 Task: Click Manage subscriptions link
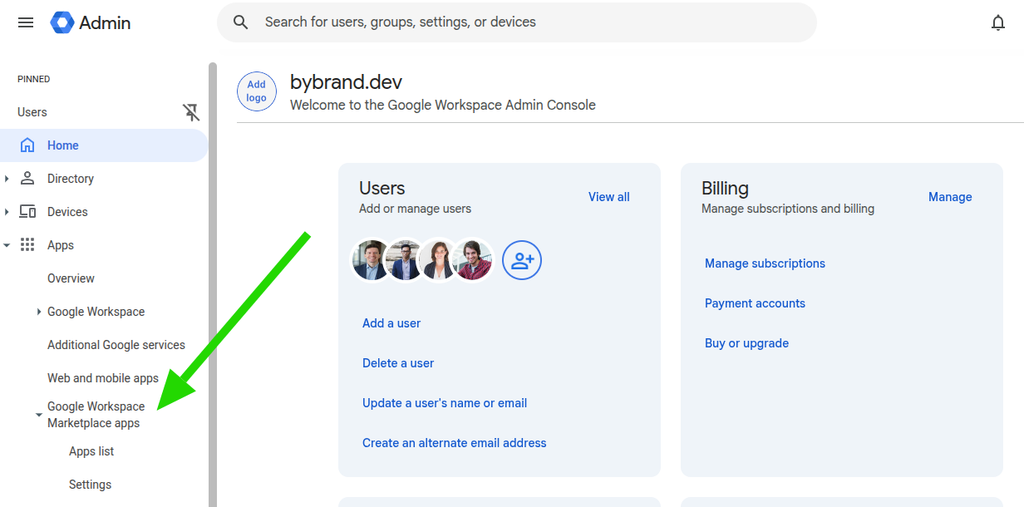(x=765, y=263)
